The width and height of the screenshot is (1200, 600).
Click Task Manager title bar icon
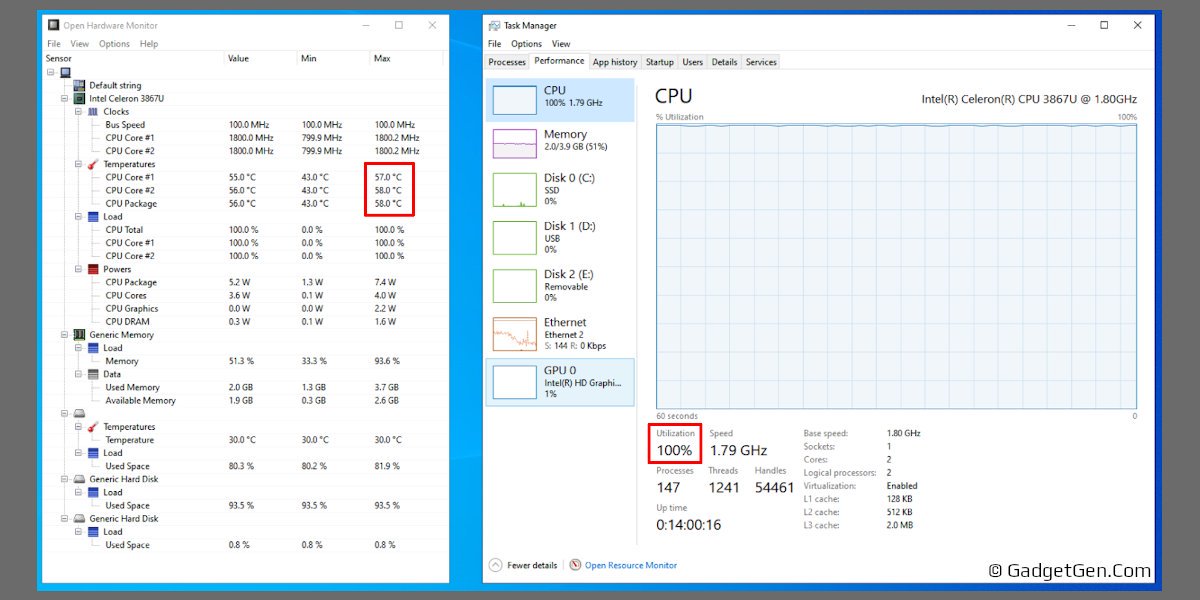(494, 25)
